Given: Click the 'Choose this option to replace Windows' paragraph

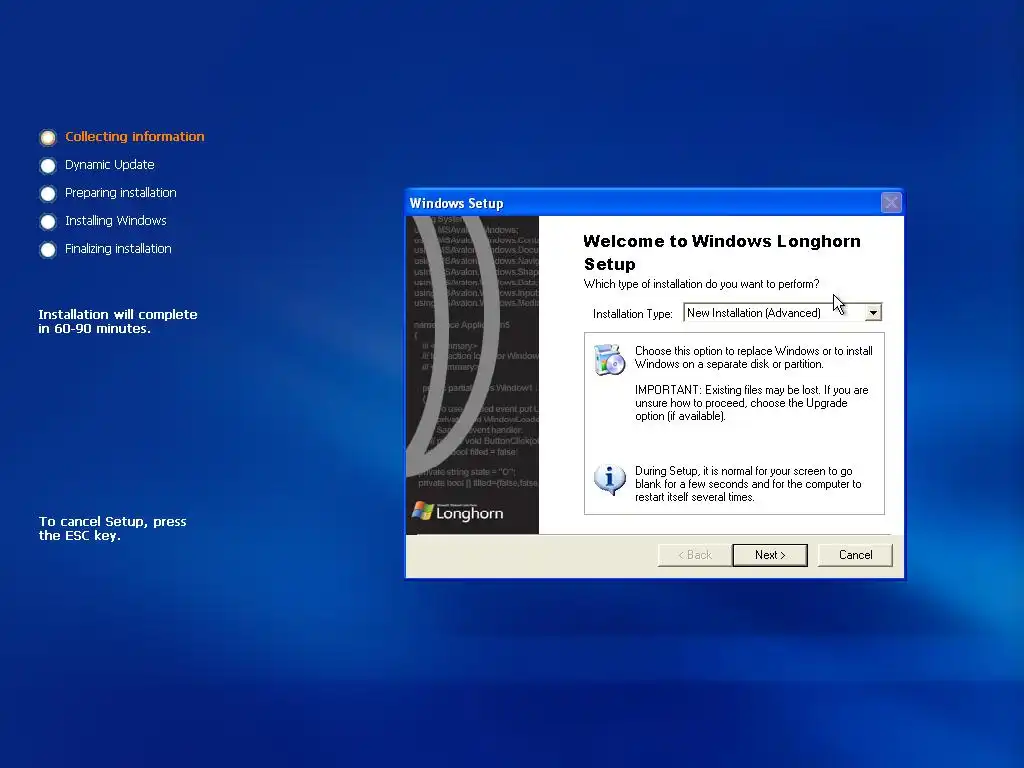Looking at the screenshot, I should click(x=754, y=357).
